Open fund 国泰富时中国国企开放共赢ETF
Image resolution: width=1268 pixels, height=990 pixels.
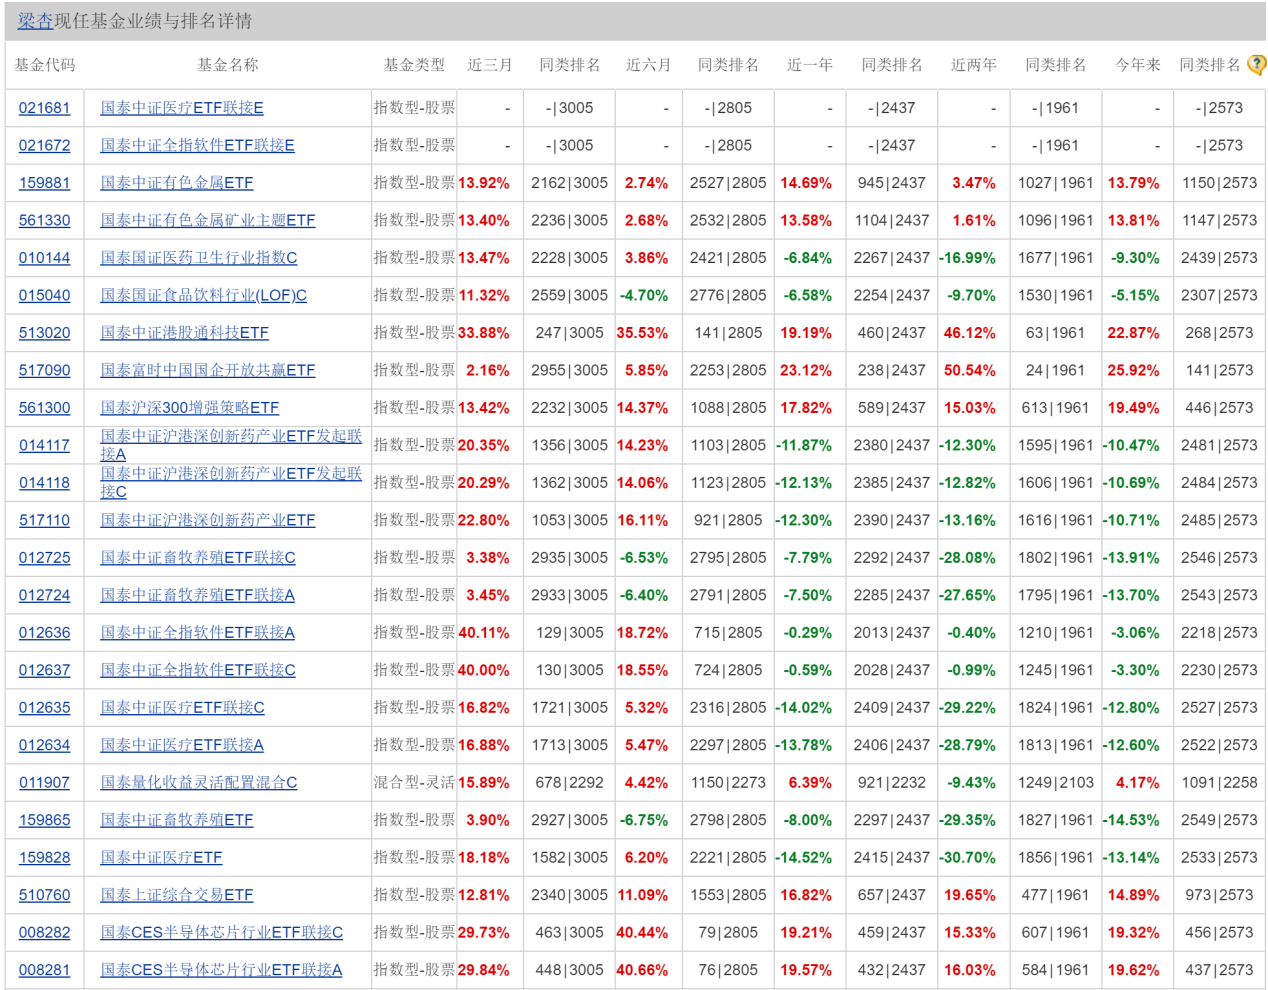(208, 370)
